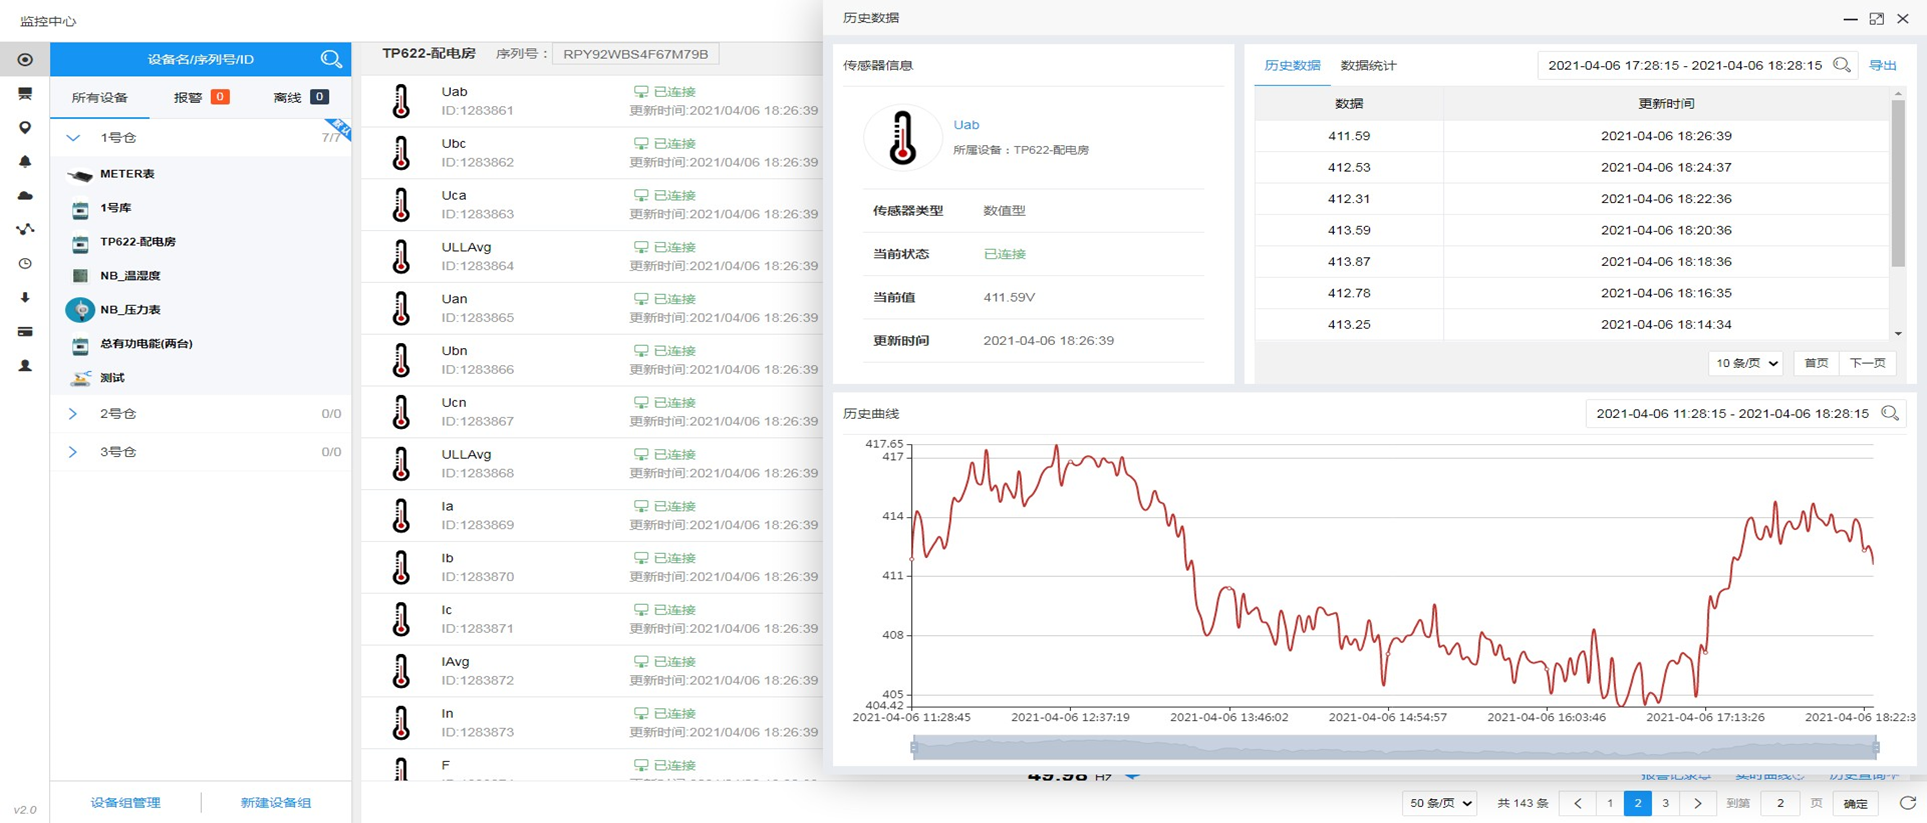
Task: Expand the 2号仓 device group
Action: 73,414
